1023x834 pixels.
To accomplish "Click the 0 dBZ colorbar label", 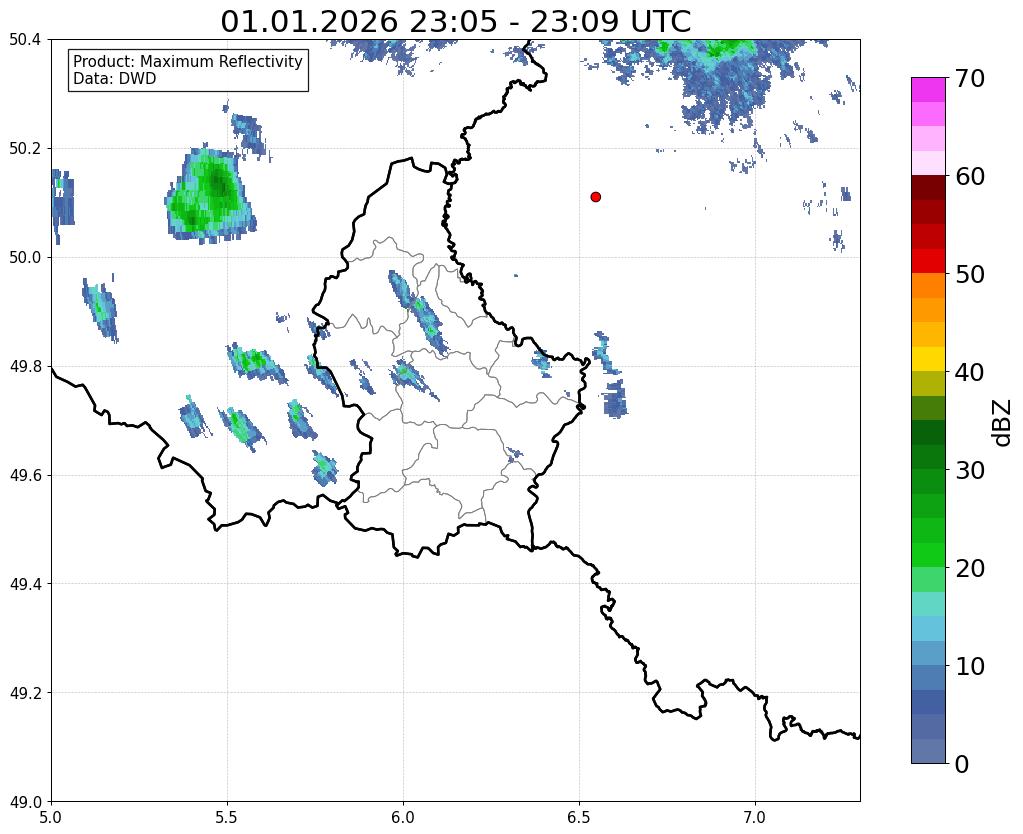I will [962, 764].
